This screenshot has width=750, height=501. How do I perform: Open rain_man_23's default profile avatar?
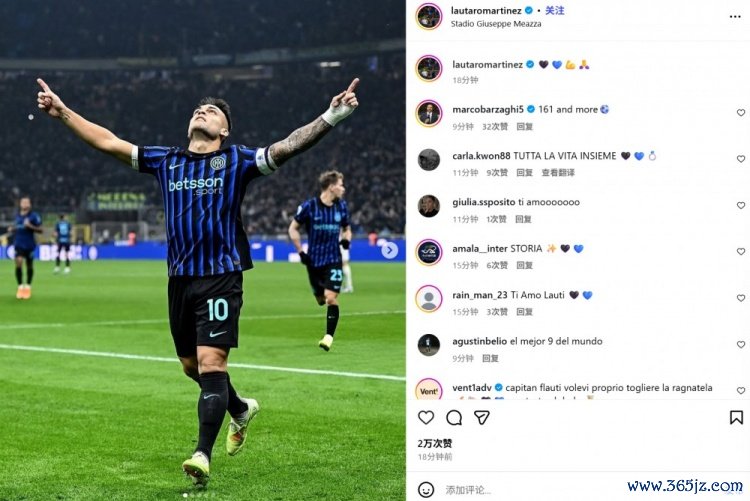(429, 299)
